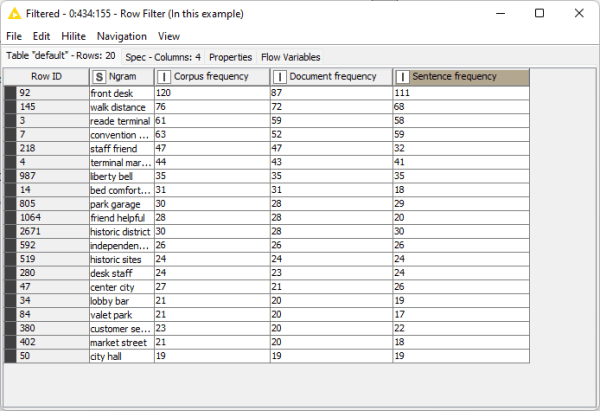Minimize the Filtered table window
This screenshot has width=600, height=411.
tap(501, 13)
